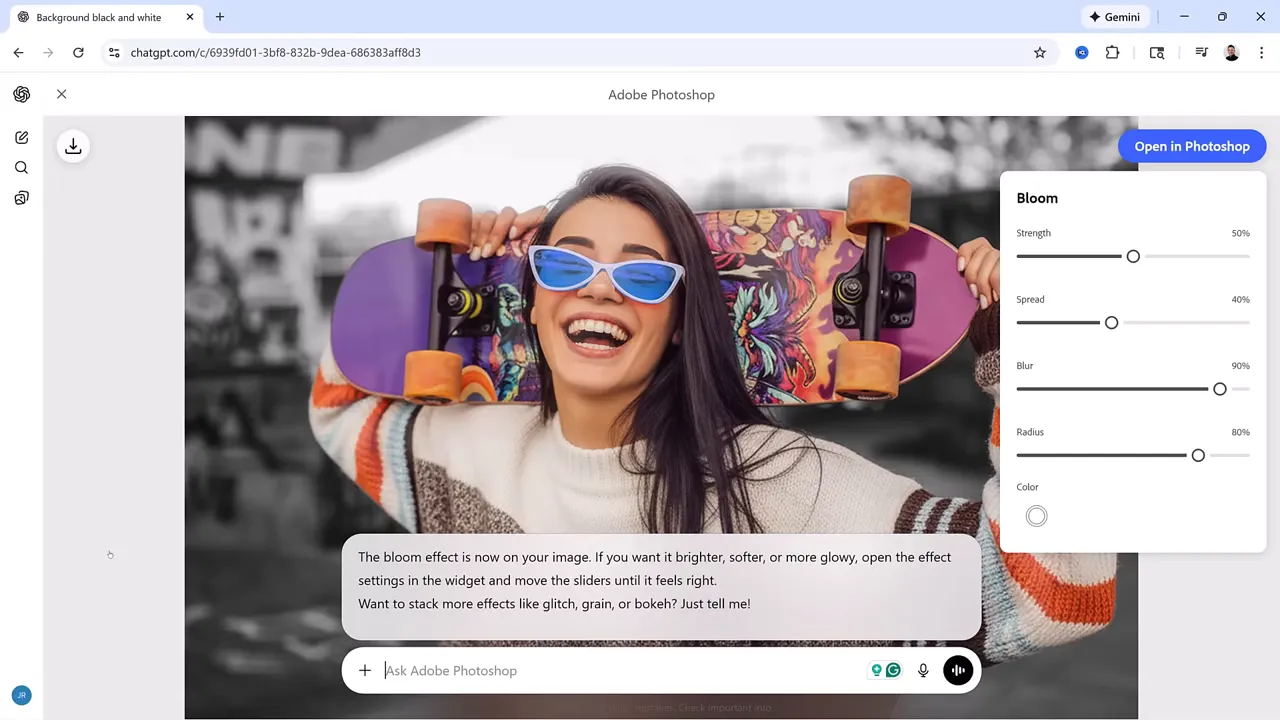Image resolution: width=1280 pixels, height=720 pixels.
Task: Attach a file using the plus icon
Action: (x=364, y=670)
